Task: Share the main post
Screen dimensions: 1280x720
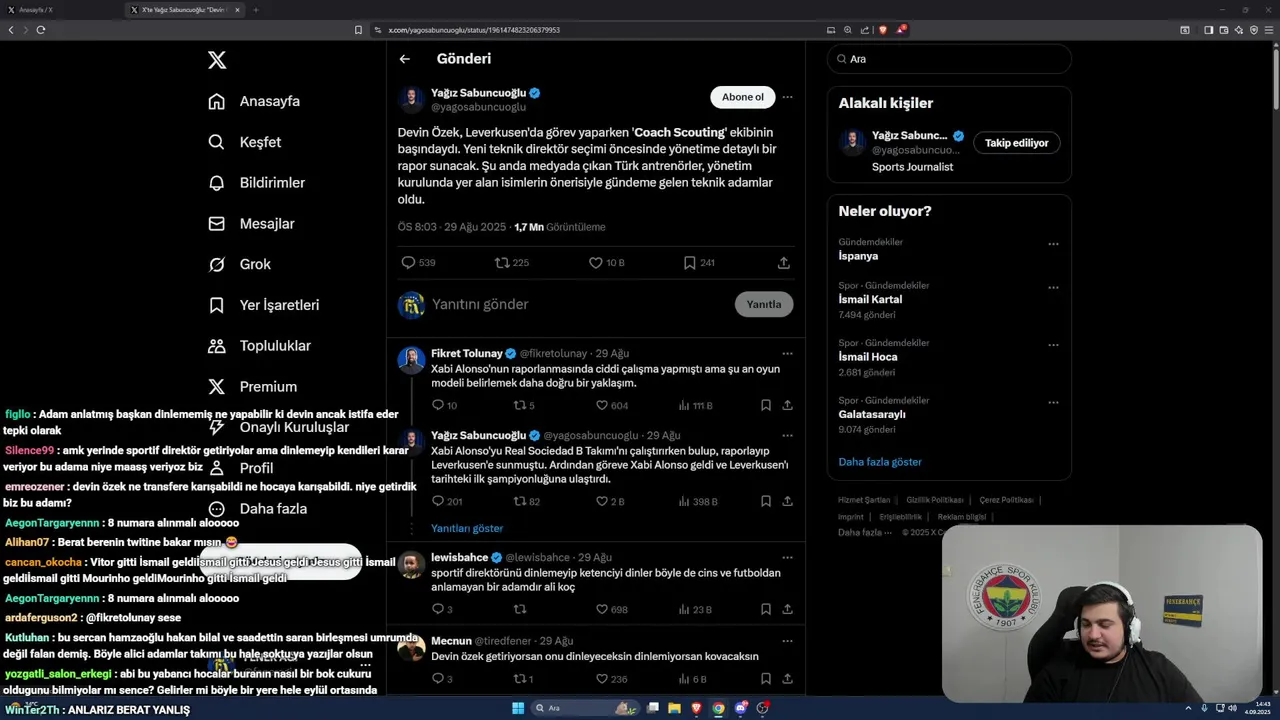Action: click(784, 263)
